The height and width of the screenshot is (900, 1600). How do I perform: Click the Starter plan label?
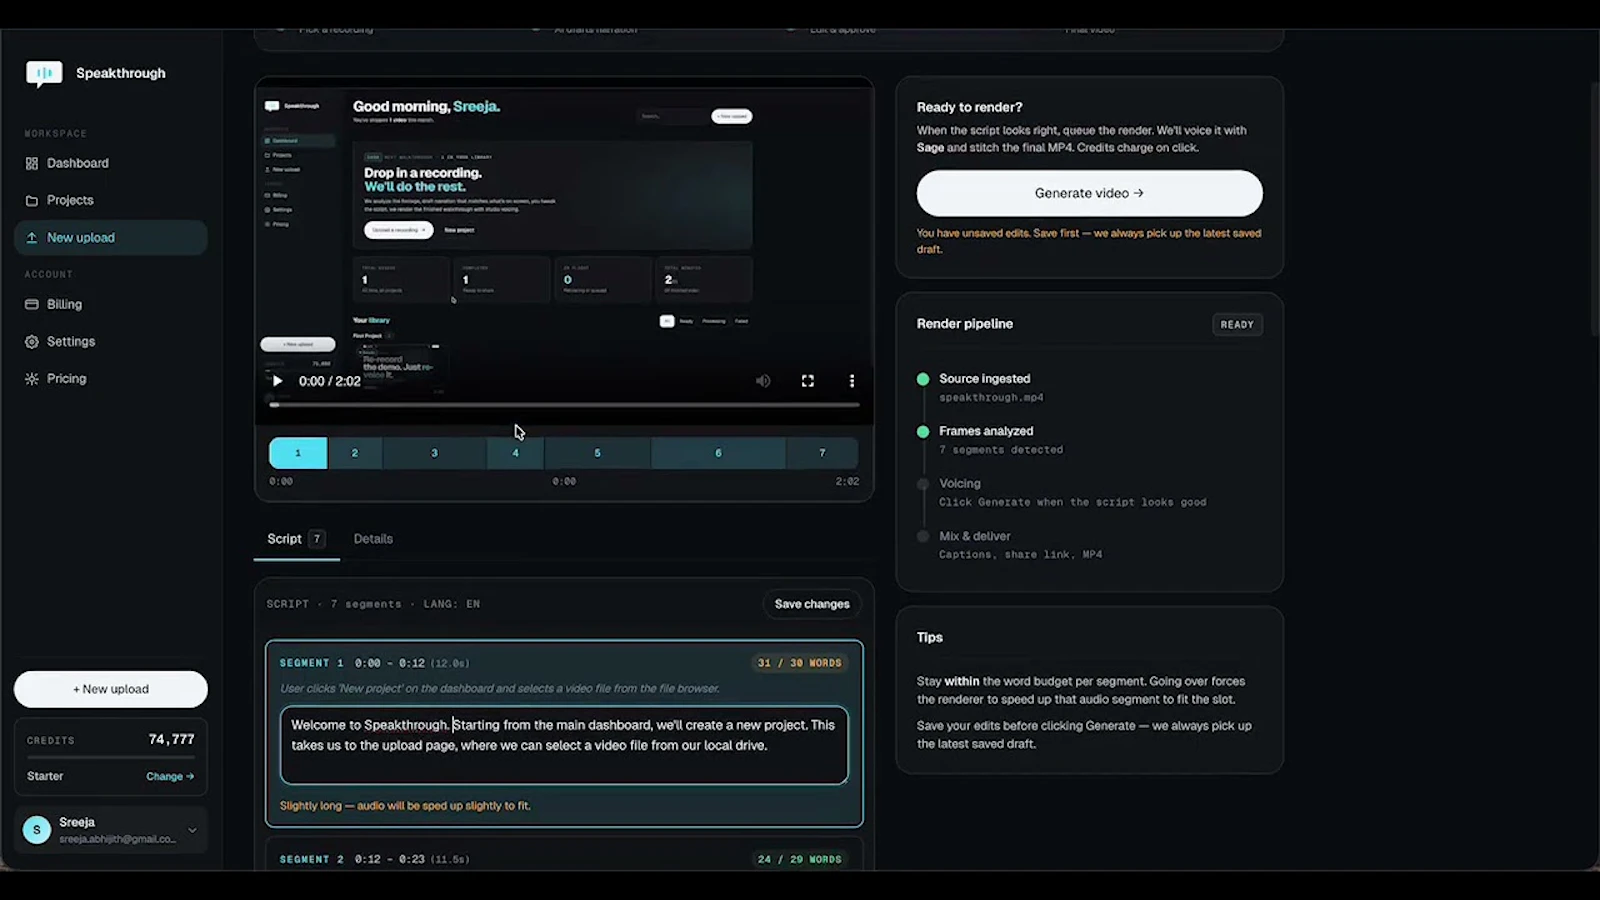point(45,776)
